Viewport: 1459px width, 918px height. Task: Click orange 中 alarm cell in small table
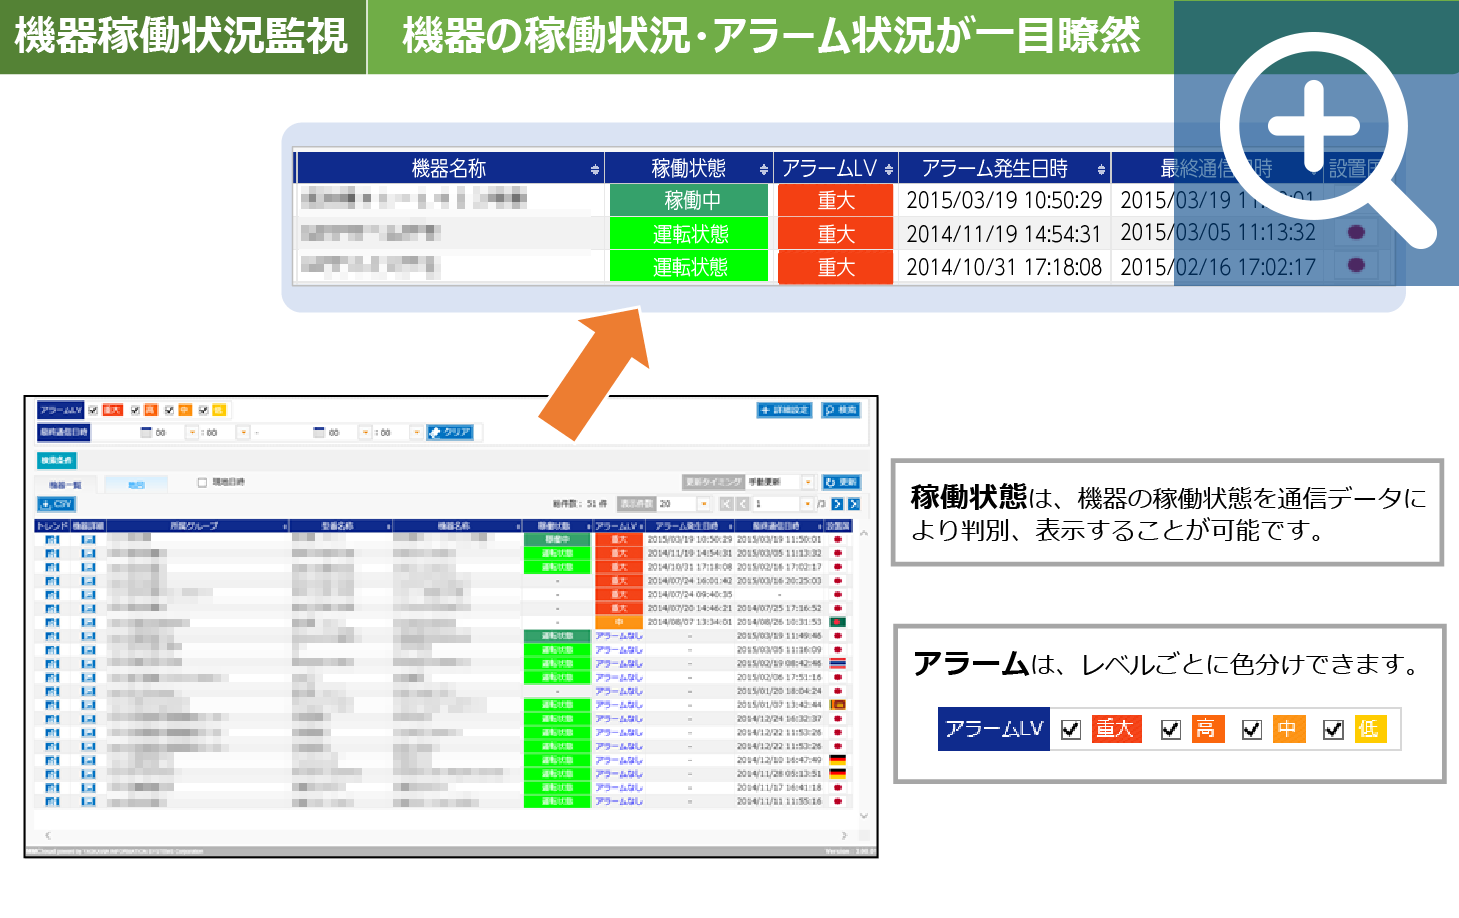click(x=619, y=622)
